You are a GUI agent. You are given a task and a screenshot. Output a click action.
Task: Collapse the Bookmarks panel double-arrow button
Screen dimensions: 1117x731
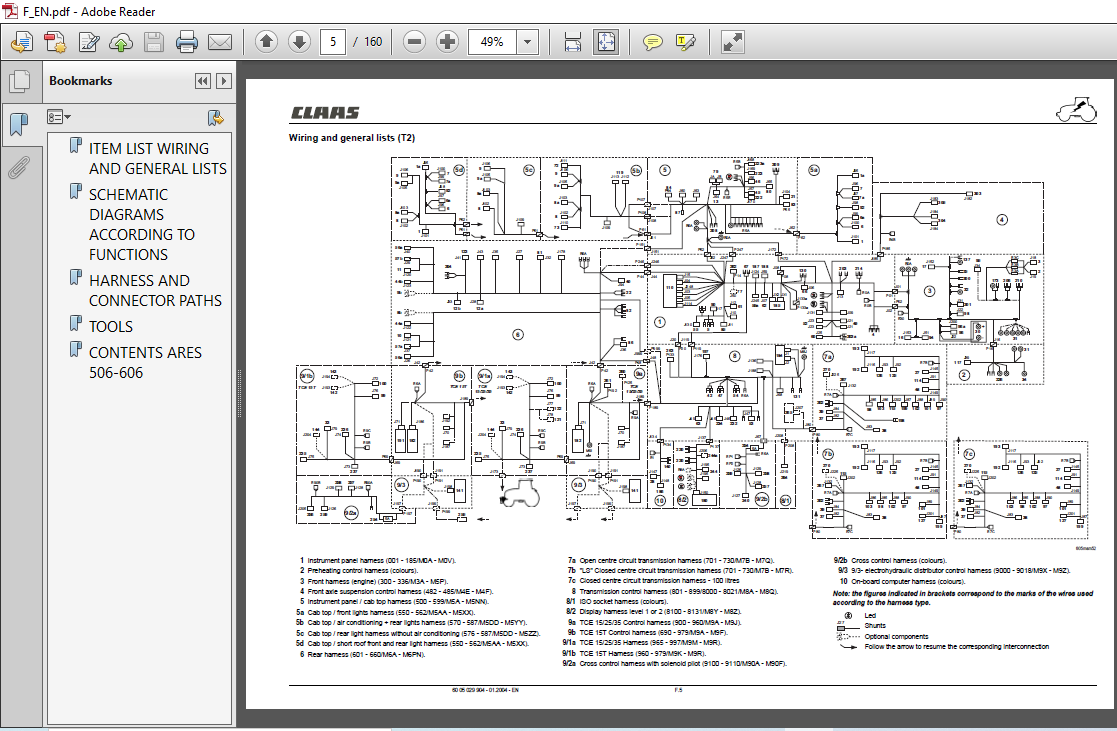[202, 81]
